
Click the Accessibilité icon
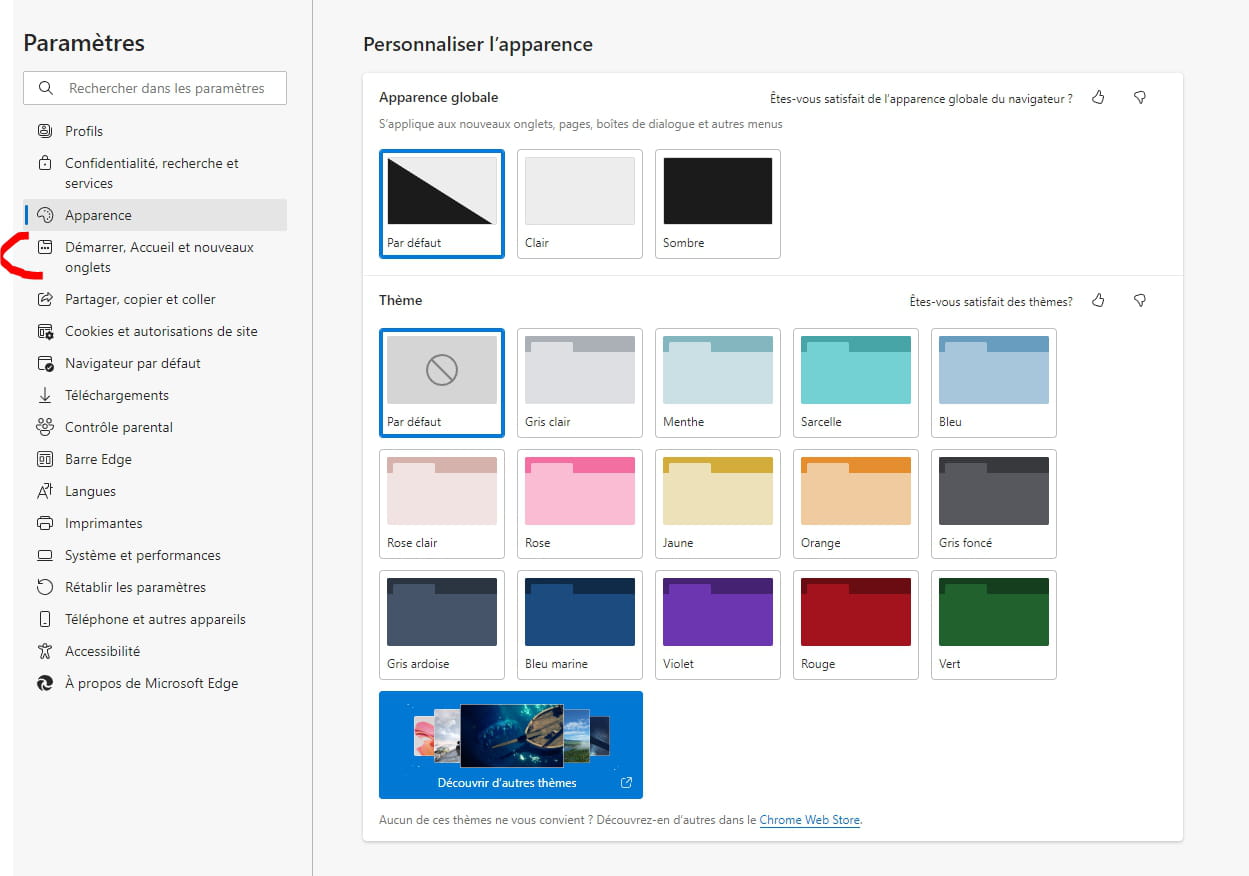[x=44, y=651]
